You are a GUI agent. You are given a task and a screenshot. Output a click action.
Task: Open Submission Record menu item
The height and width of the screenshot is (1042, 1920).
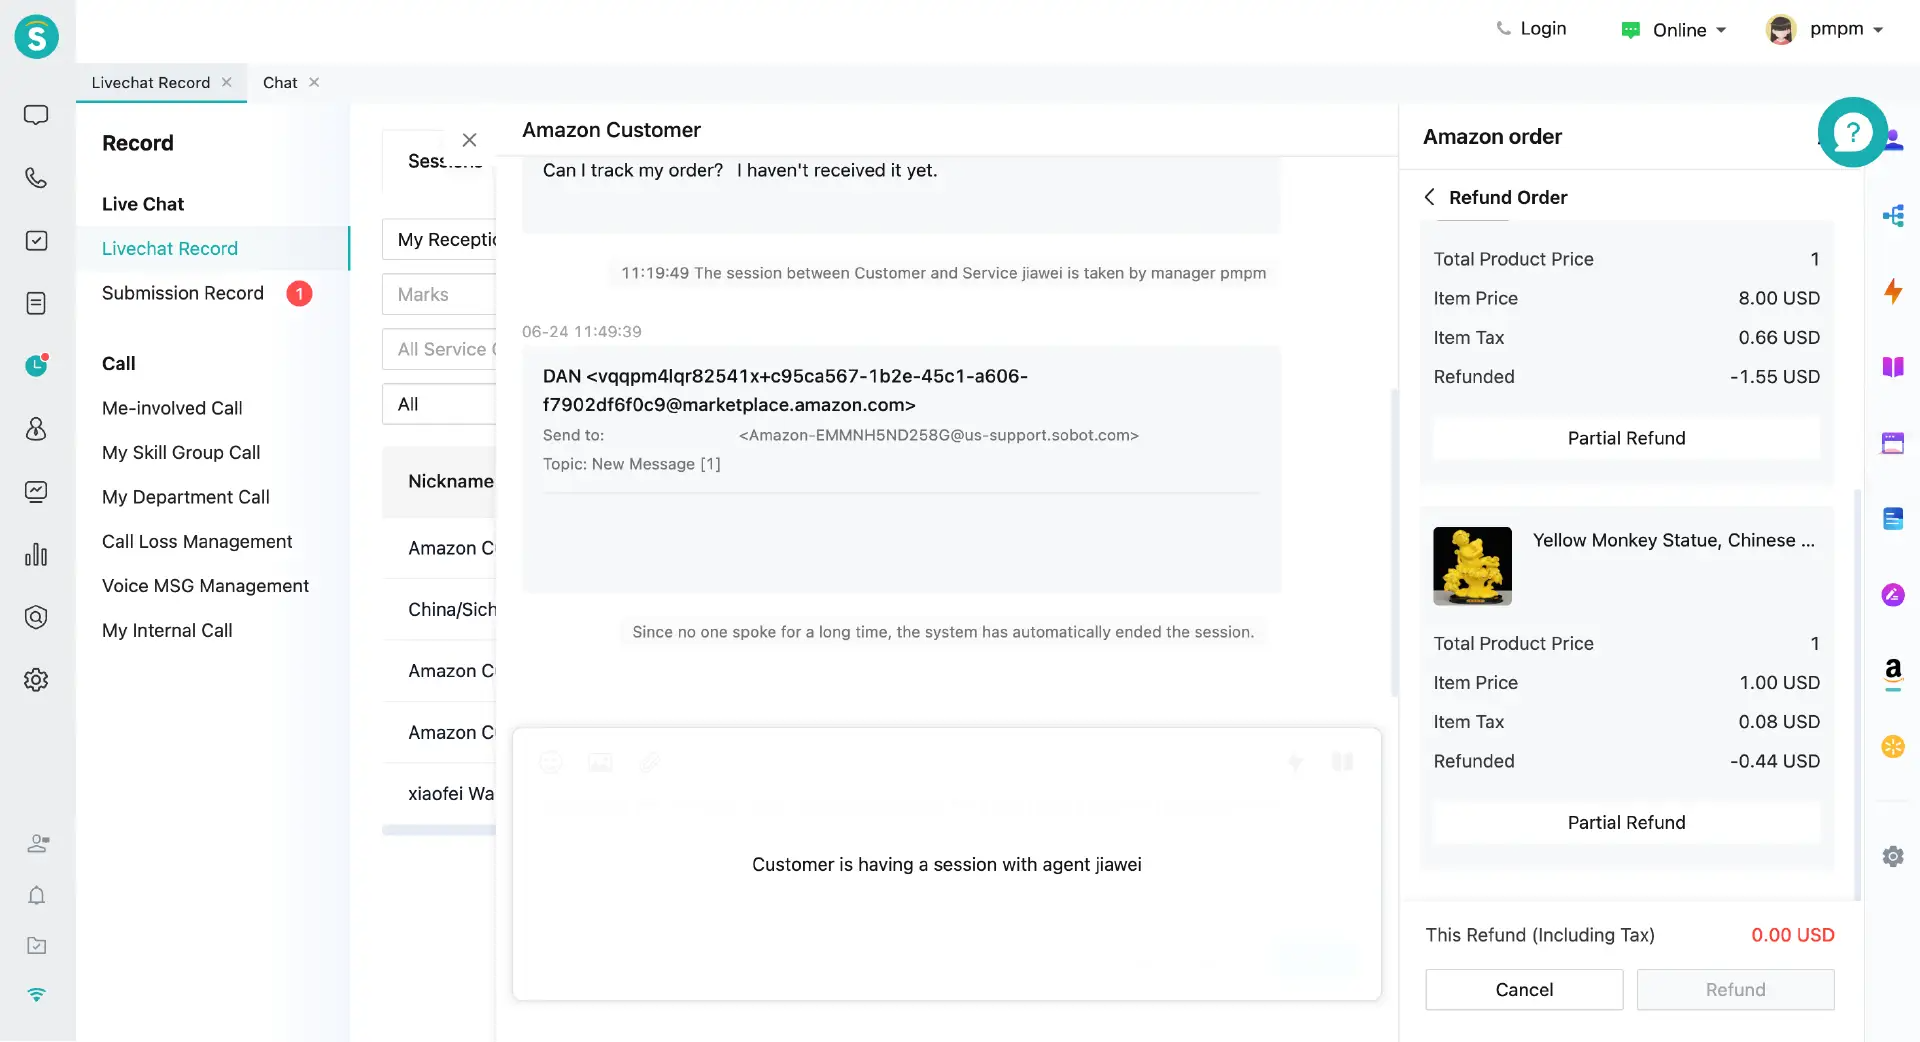tap(183, 293)
